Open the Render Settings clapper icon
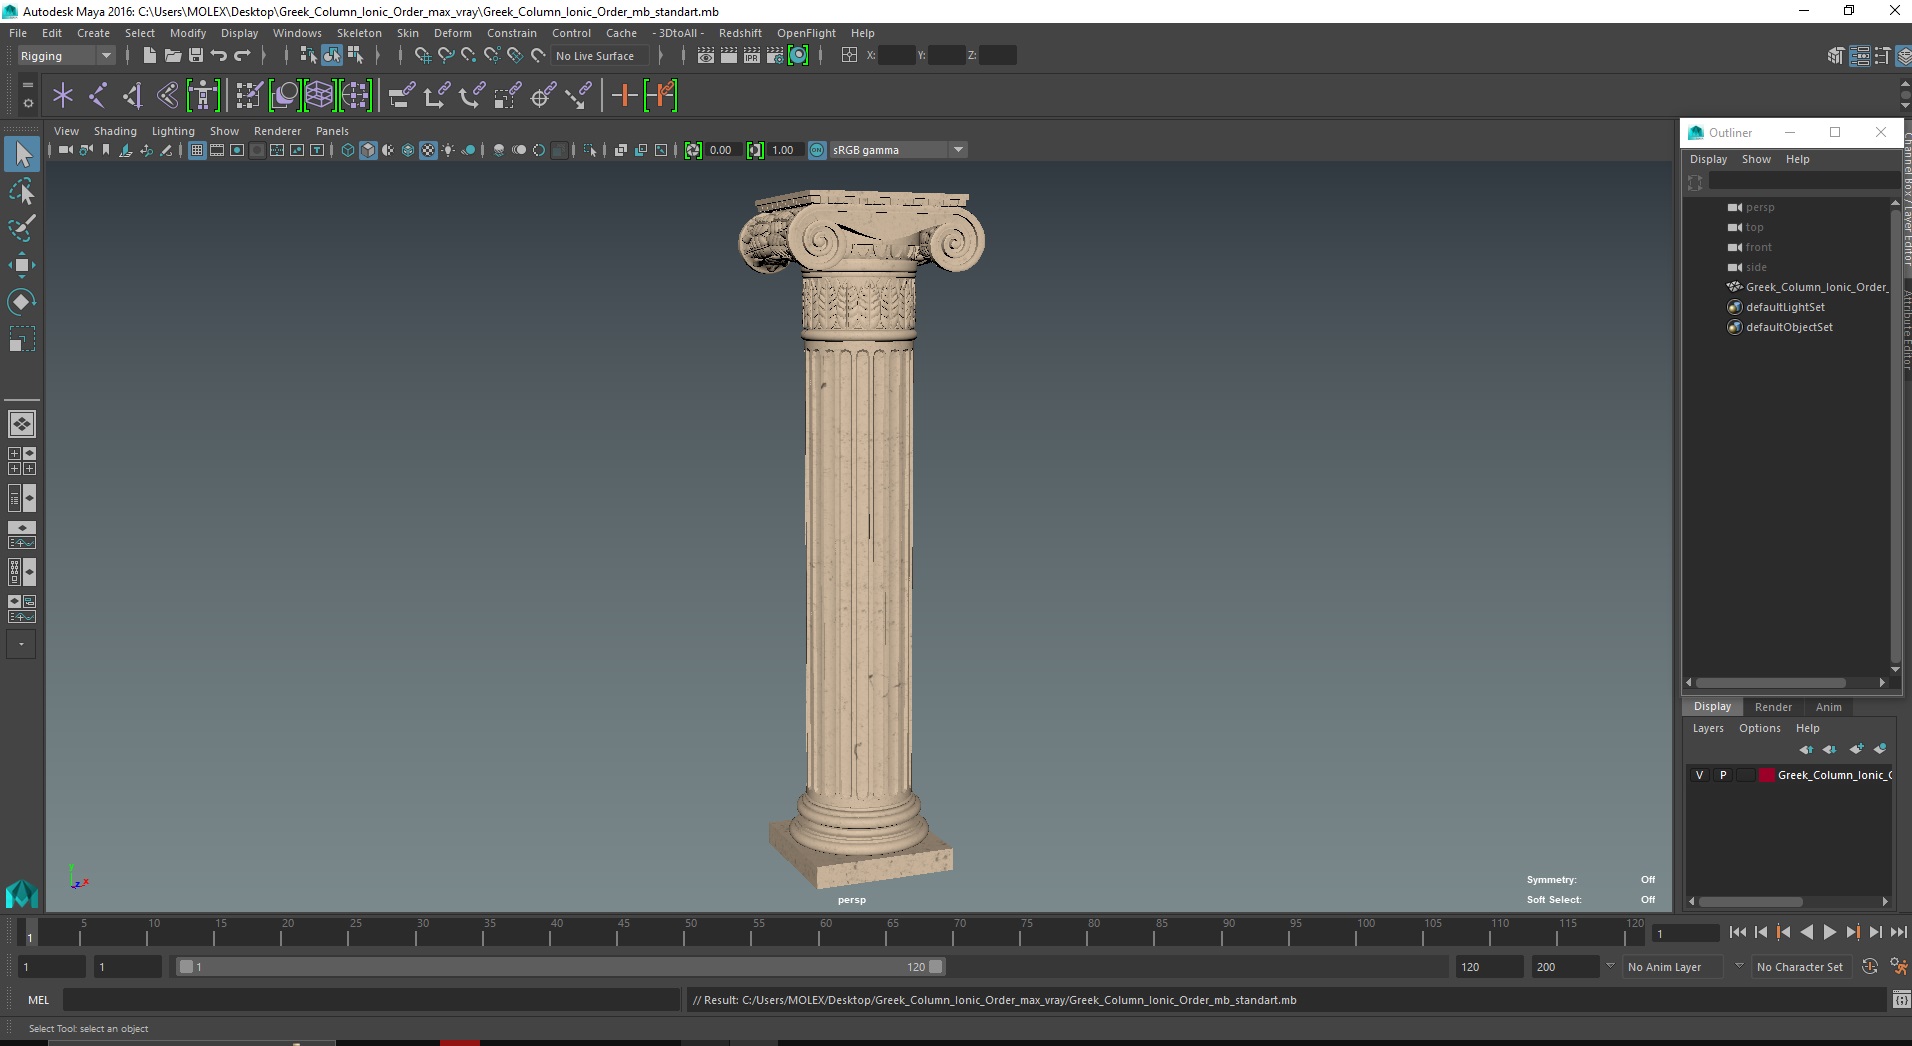 [x=775, y=56]
